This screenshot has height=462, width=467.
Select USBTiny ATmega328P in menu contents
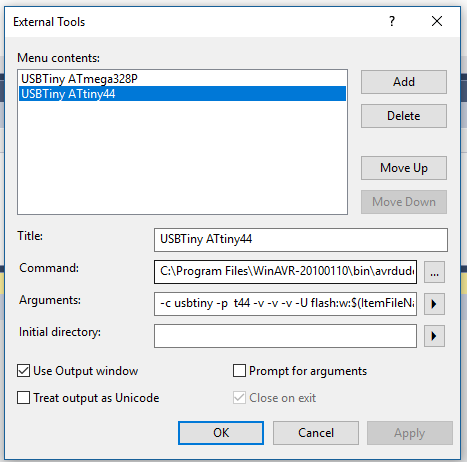182,79
